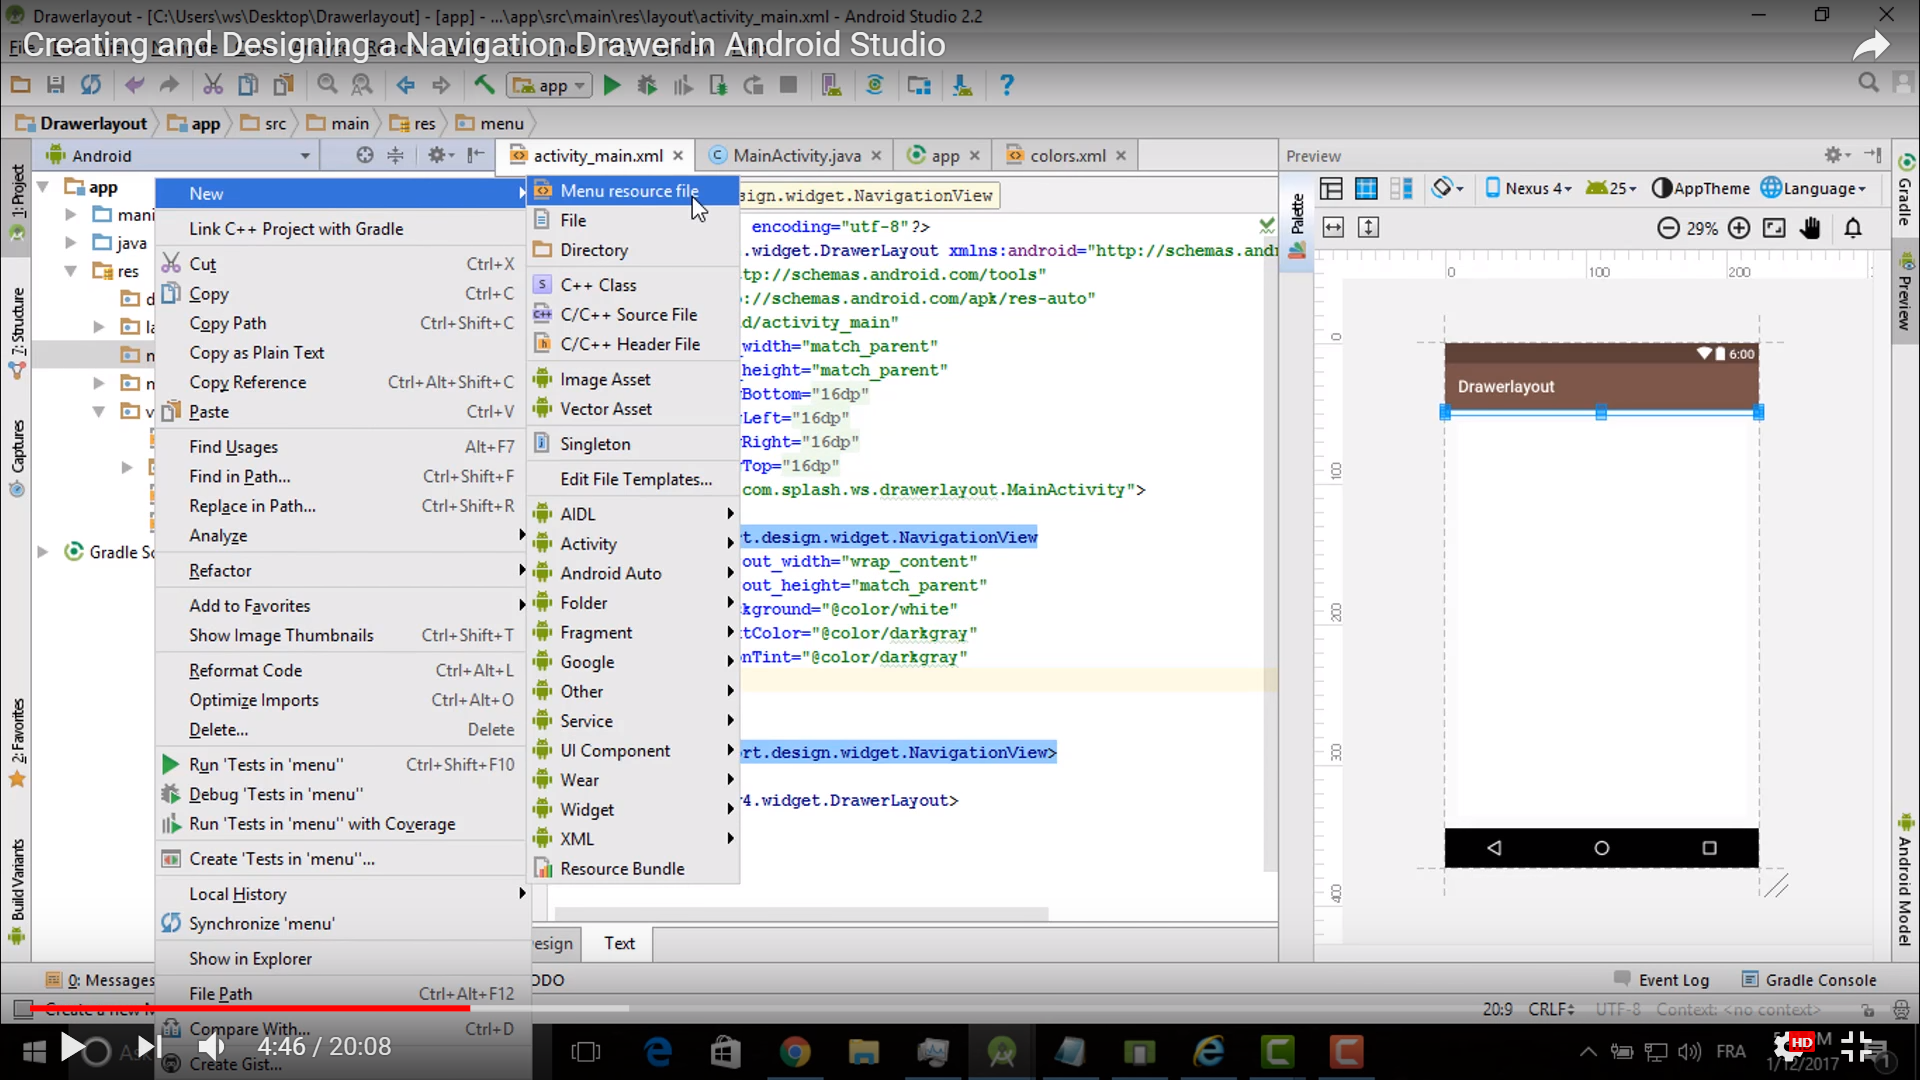1920x1080 pixels.
Task: Click the Cut scissors toolbar icon
Action: [x=213, y=86]
